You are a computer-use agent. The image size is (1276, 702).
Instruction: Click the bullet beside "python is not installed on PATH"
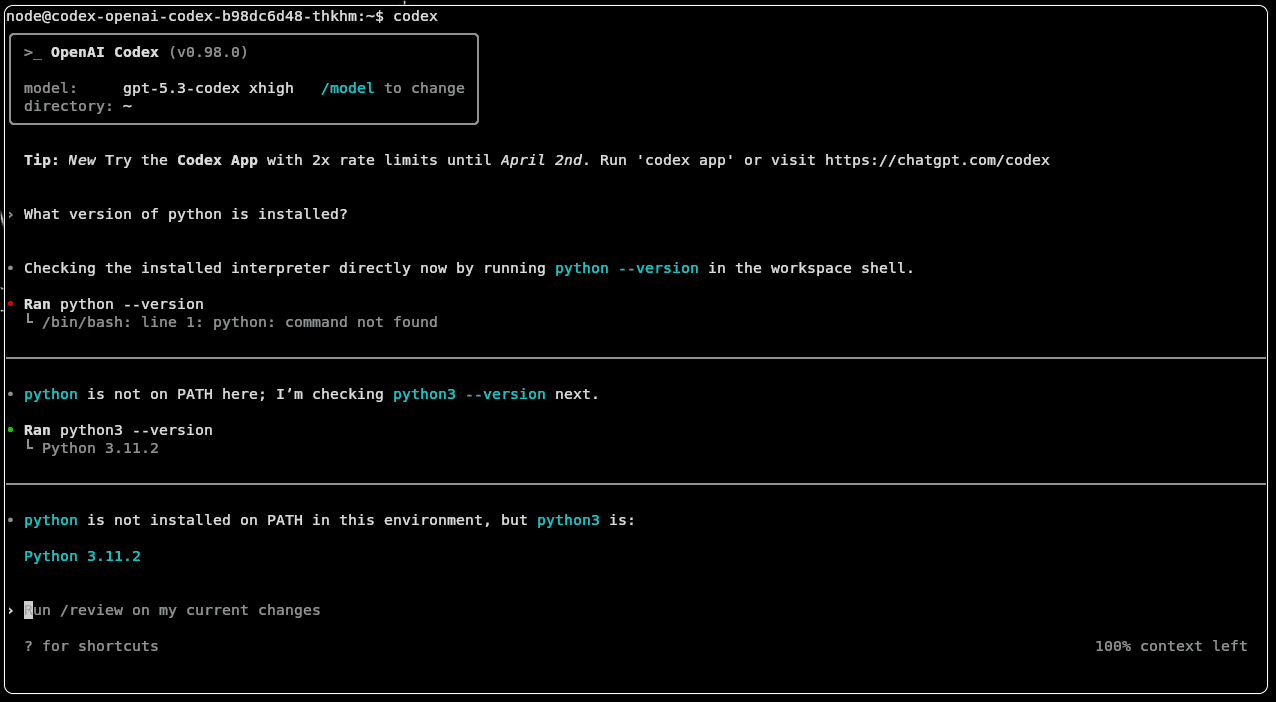[11, 520]
